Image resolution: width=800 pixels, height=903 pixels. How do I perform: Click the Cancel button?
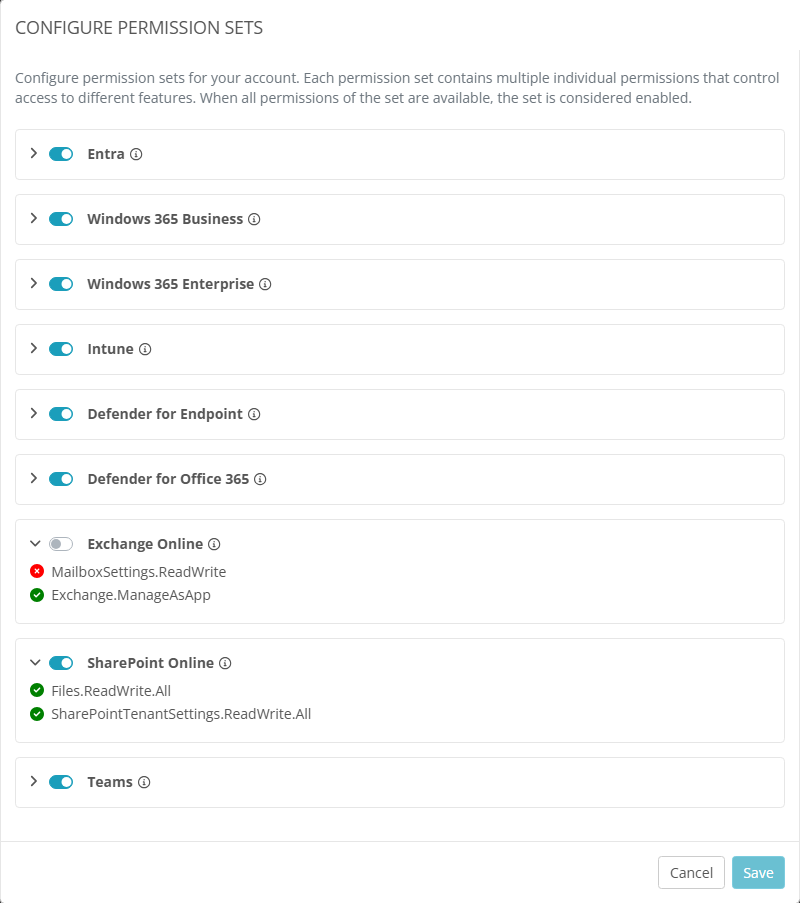pos(691,873)
